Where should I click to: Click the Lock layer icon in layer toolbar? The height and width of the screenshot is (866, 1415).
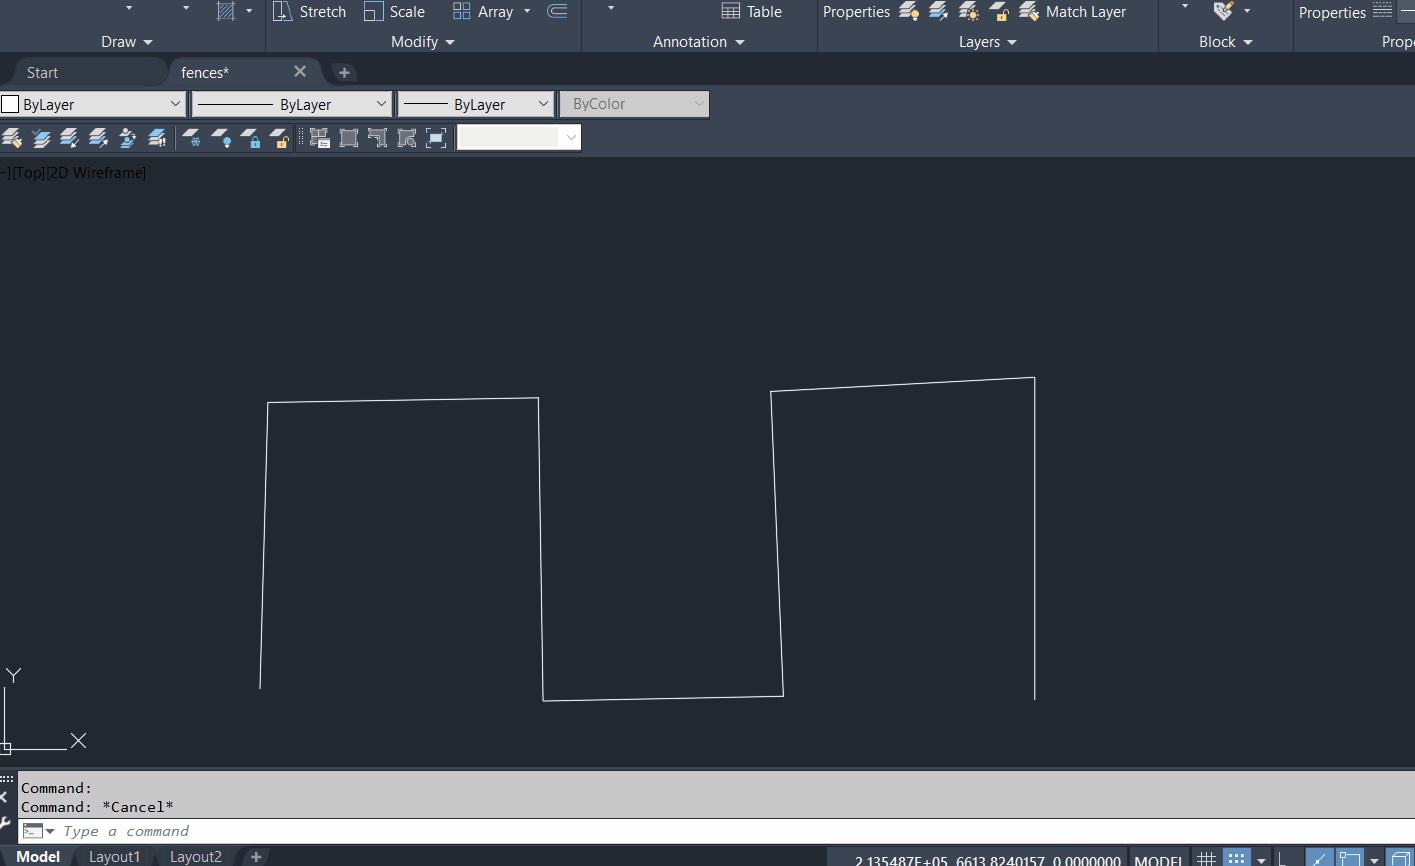point(253,139)
